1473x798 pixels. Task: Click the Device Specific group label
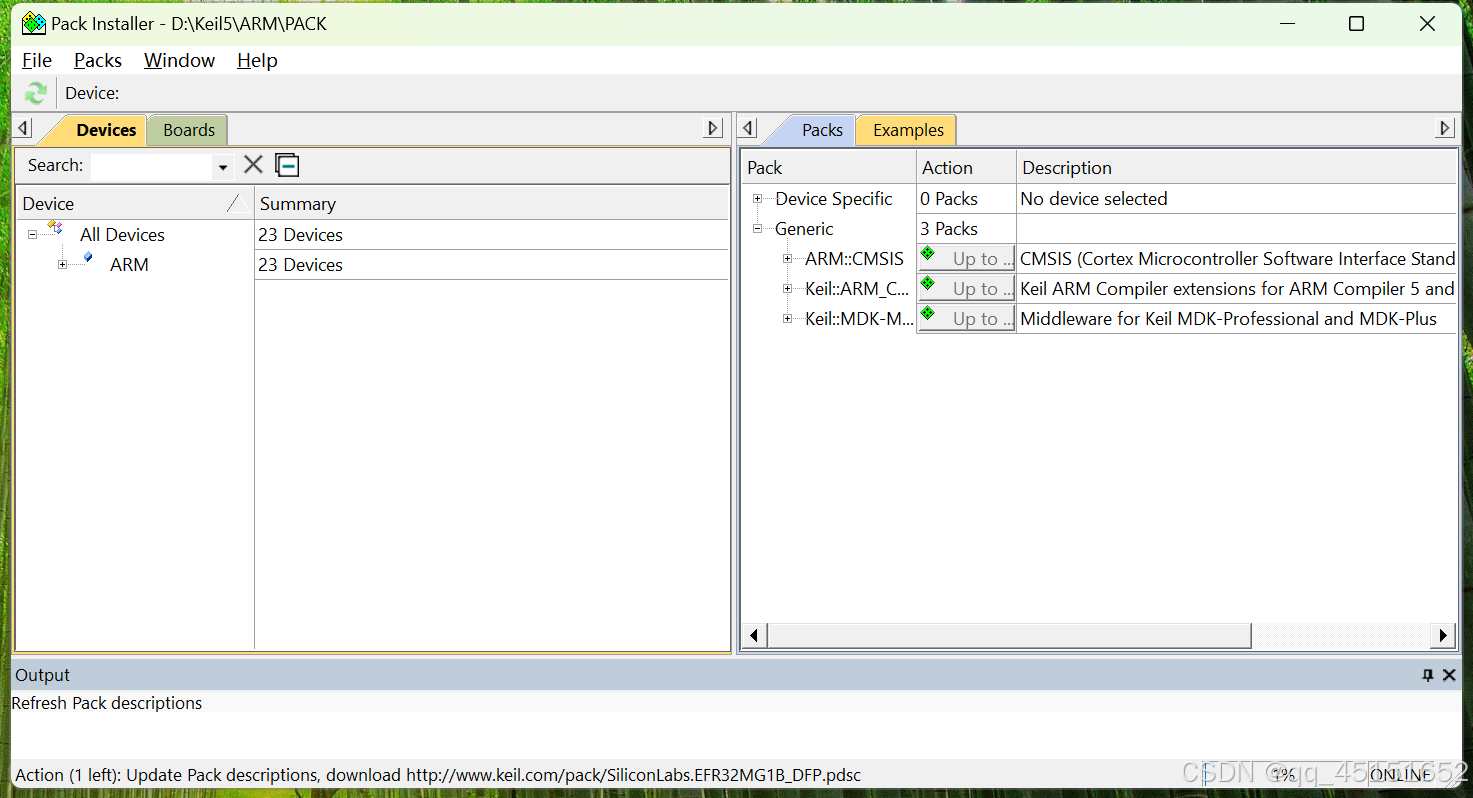tap(833, 199)
